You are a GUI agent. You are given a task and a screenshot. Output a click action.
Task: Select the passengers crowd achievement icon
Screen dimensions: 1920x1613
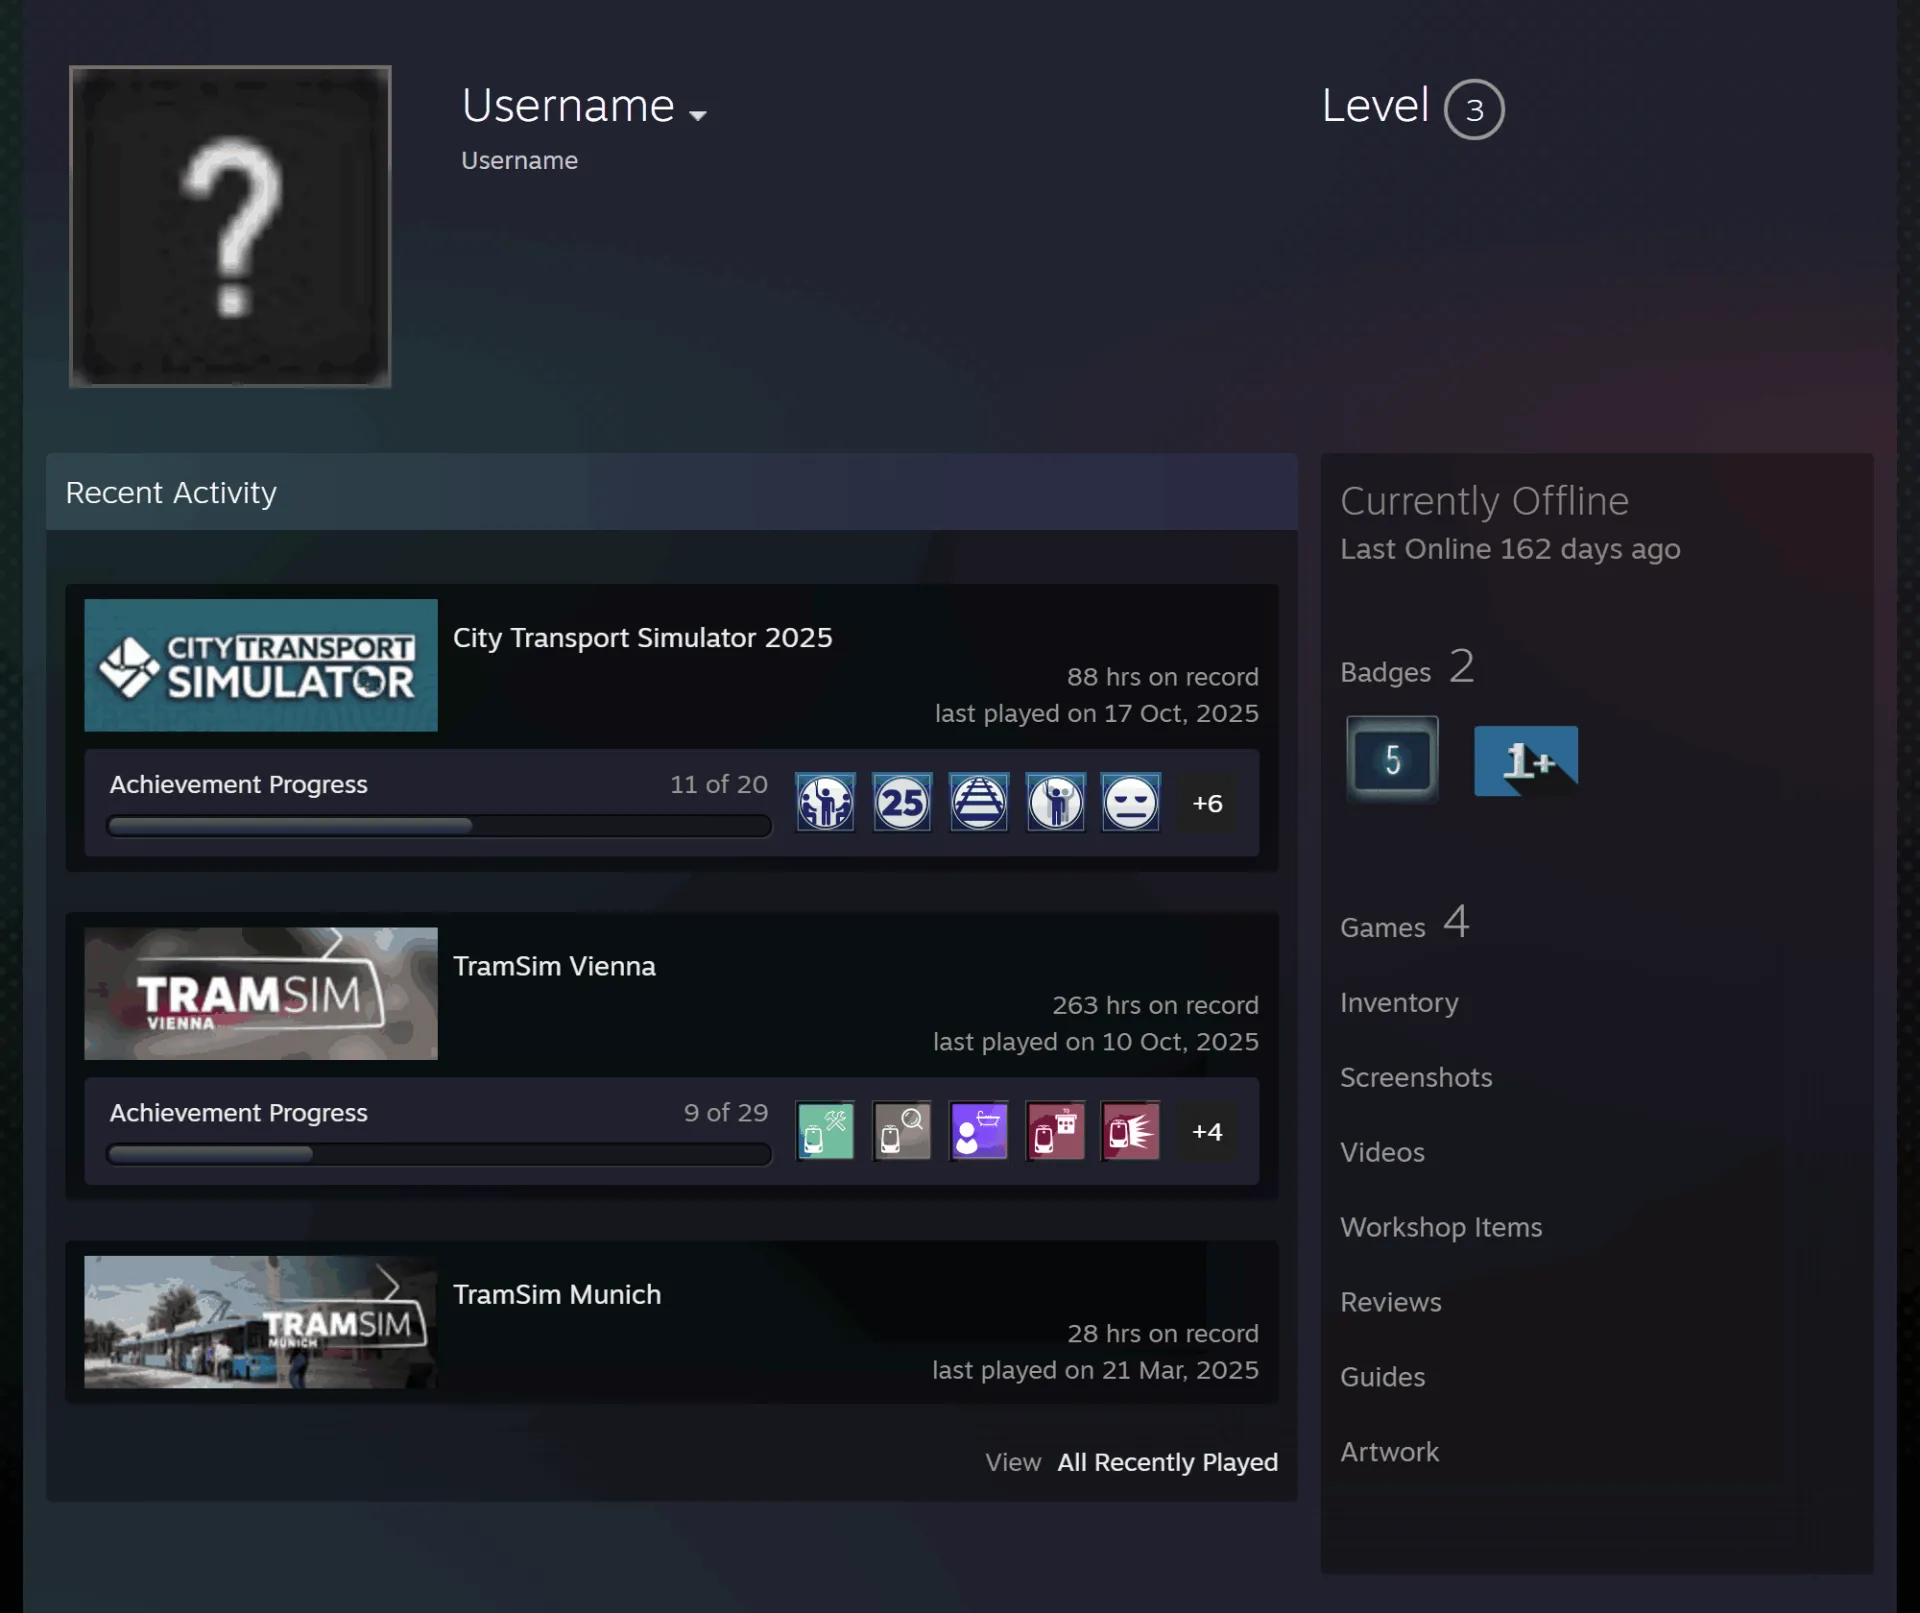coord(825,802)
